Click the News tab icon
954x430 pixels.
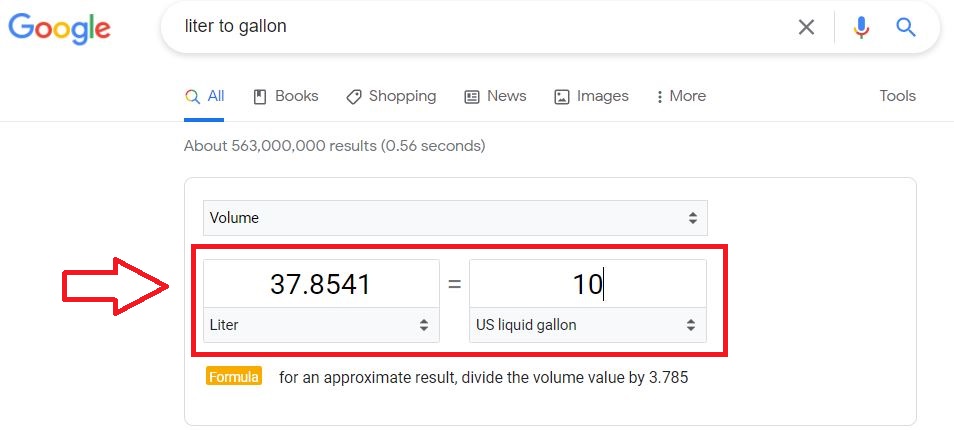coord(472,97)
